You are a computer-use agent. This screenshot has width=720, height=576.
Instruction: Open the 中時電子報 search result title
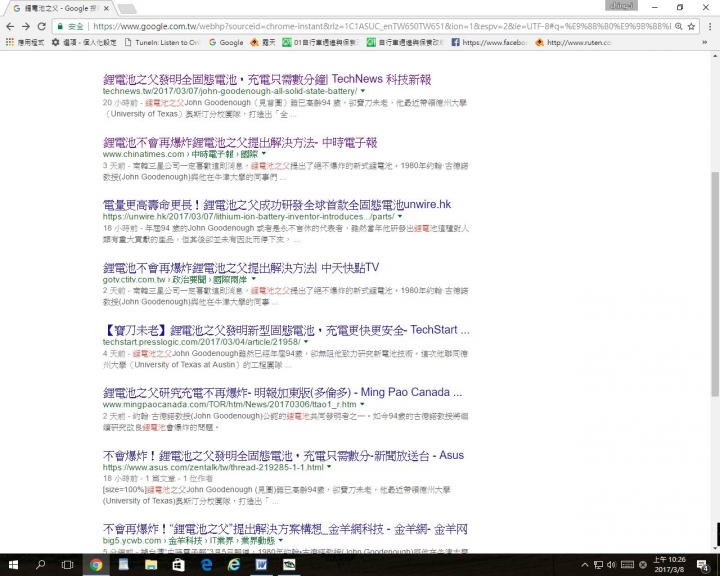pyautogui.click(x=240, y=143)
